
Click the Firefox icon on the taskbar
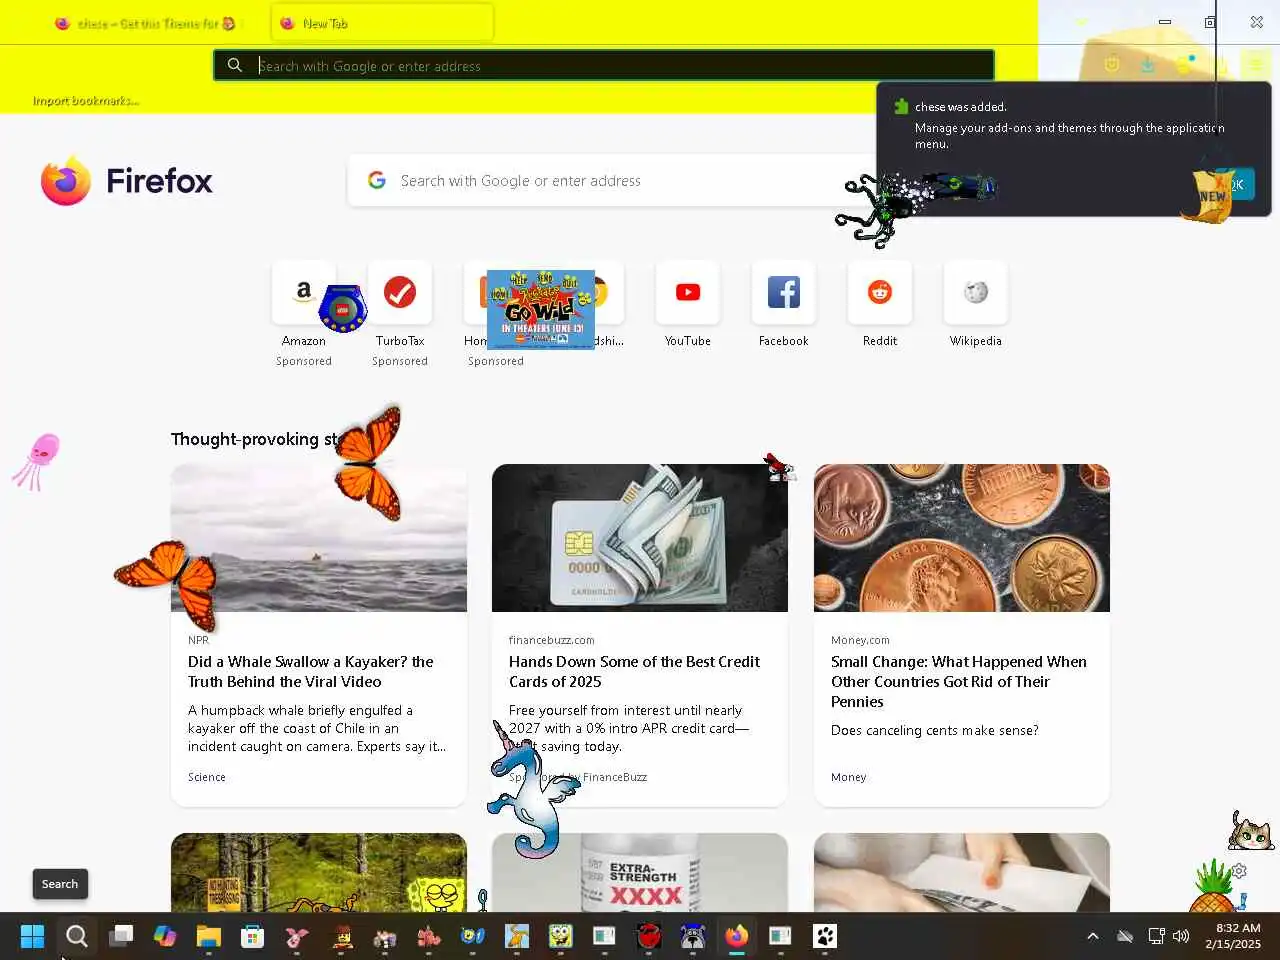point(737,936)
